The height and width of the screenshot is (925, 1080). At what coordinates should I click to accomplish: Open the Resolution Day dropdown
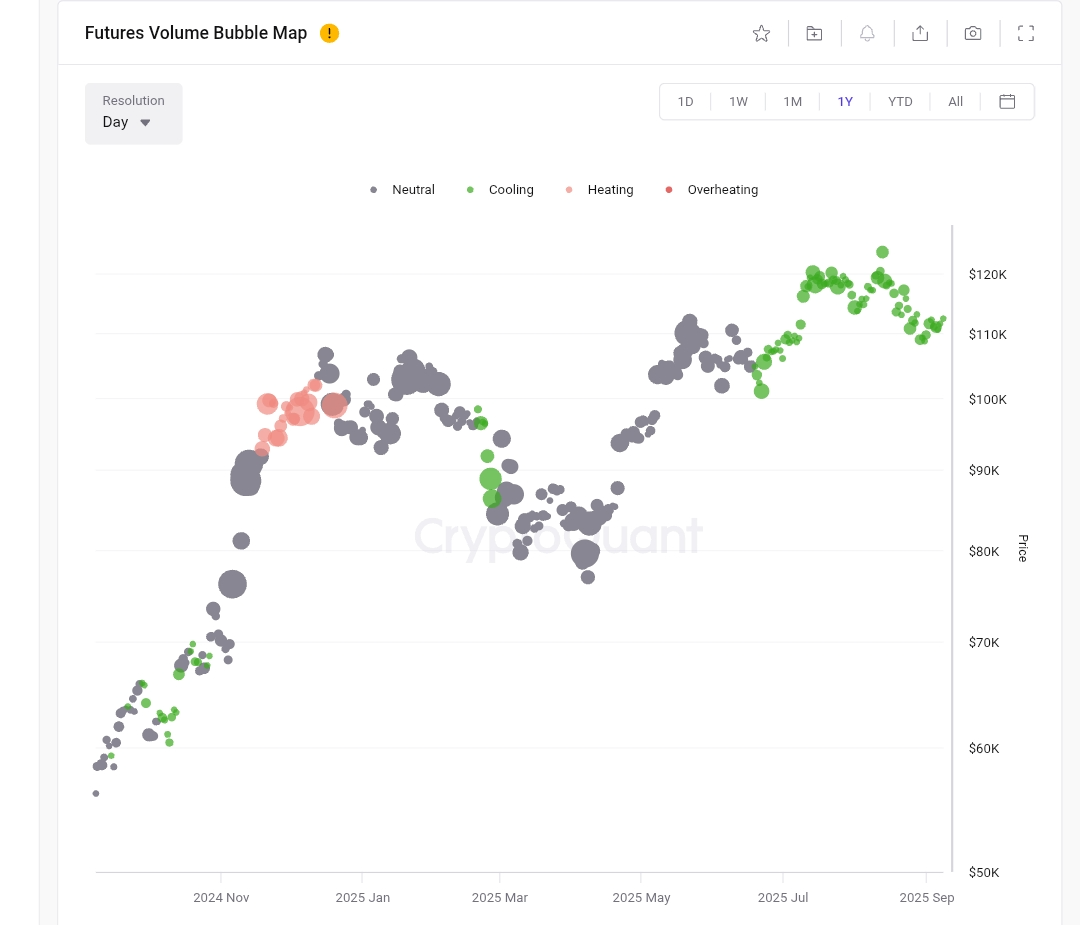(133, 113)
